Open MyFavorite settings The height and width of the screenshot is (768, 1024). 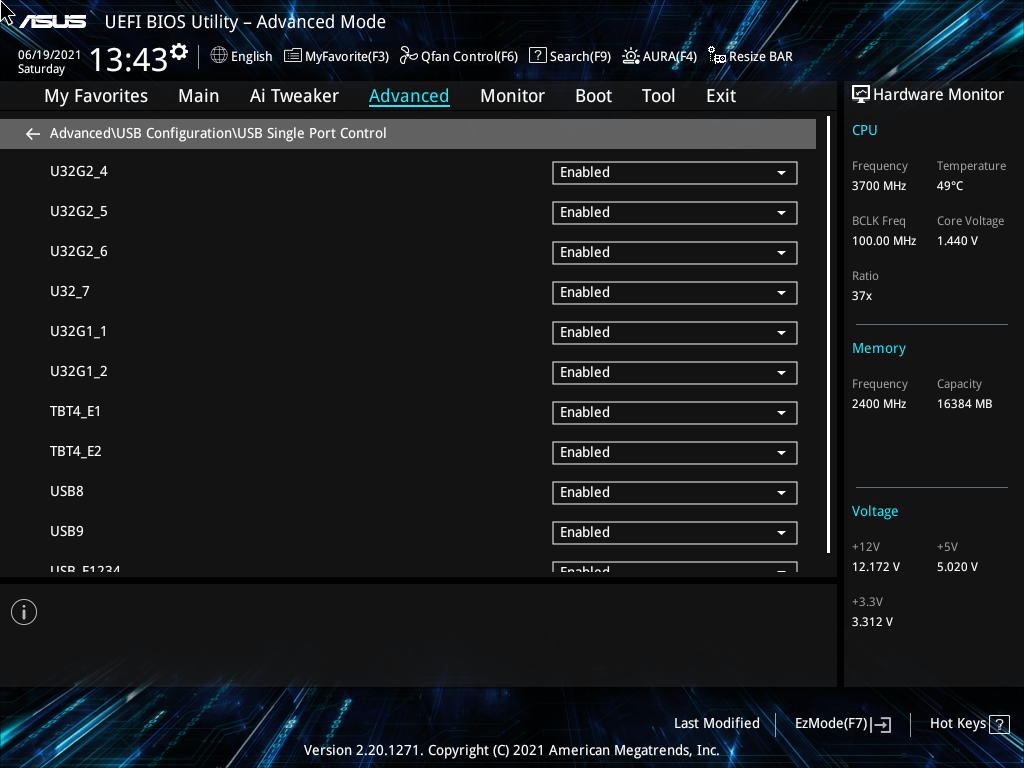pos(336,56)
